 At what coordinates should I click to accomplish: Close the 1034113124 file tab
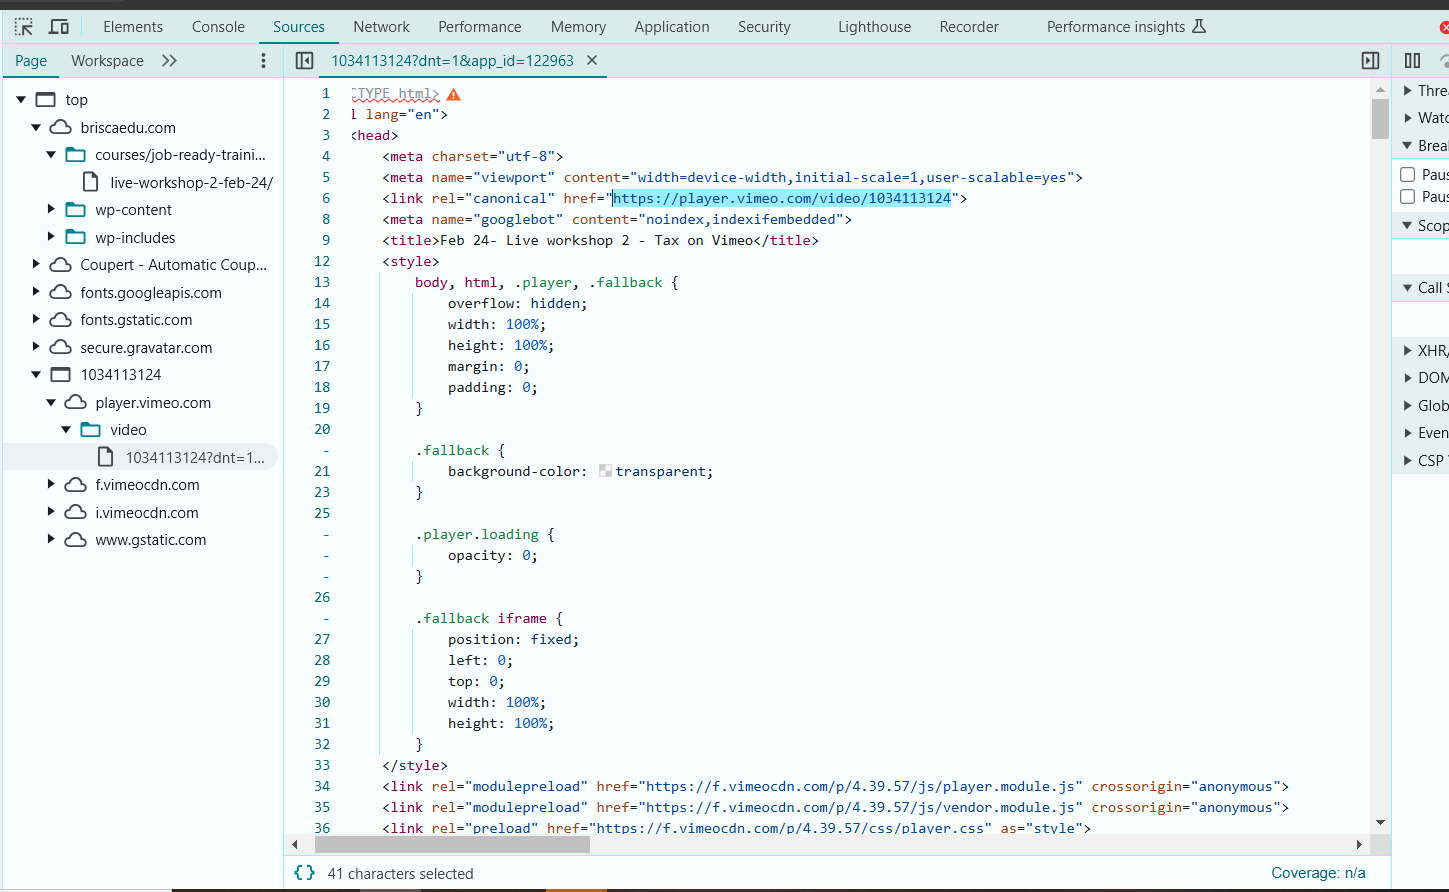coord(592,61)
